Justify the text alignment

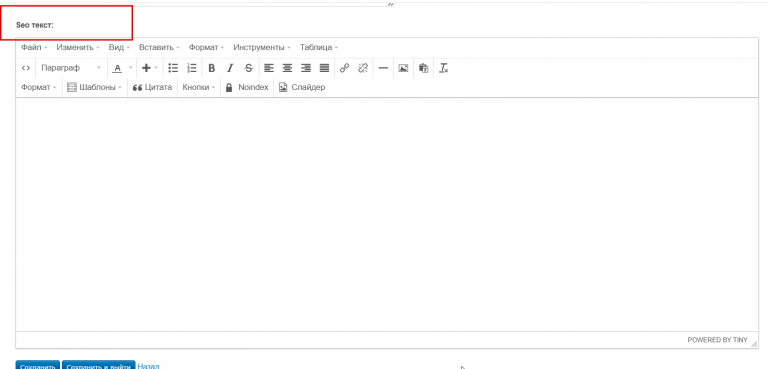click(324, 68)
